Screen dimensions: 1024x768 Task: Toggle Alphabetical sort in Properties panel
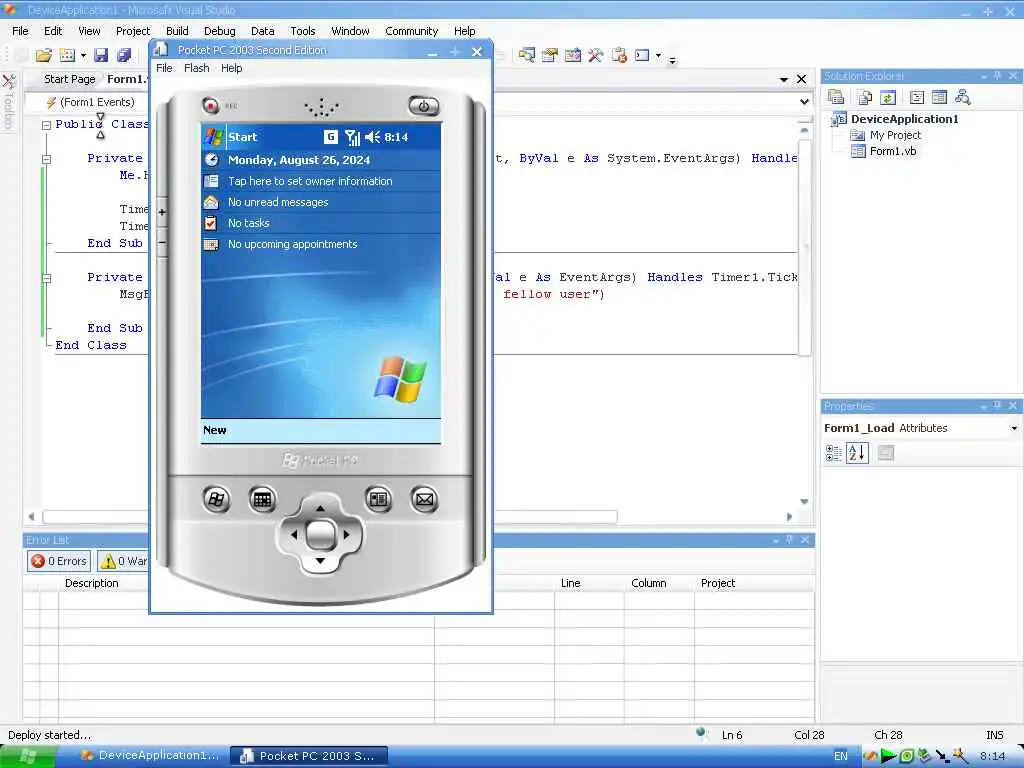857,453
